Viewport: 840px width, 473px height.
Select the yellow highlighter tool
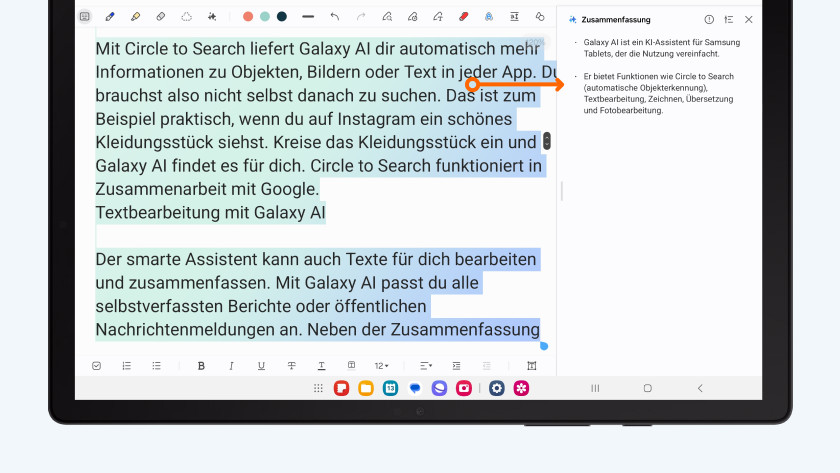pyautogui.click(x=135, y=17)
